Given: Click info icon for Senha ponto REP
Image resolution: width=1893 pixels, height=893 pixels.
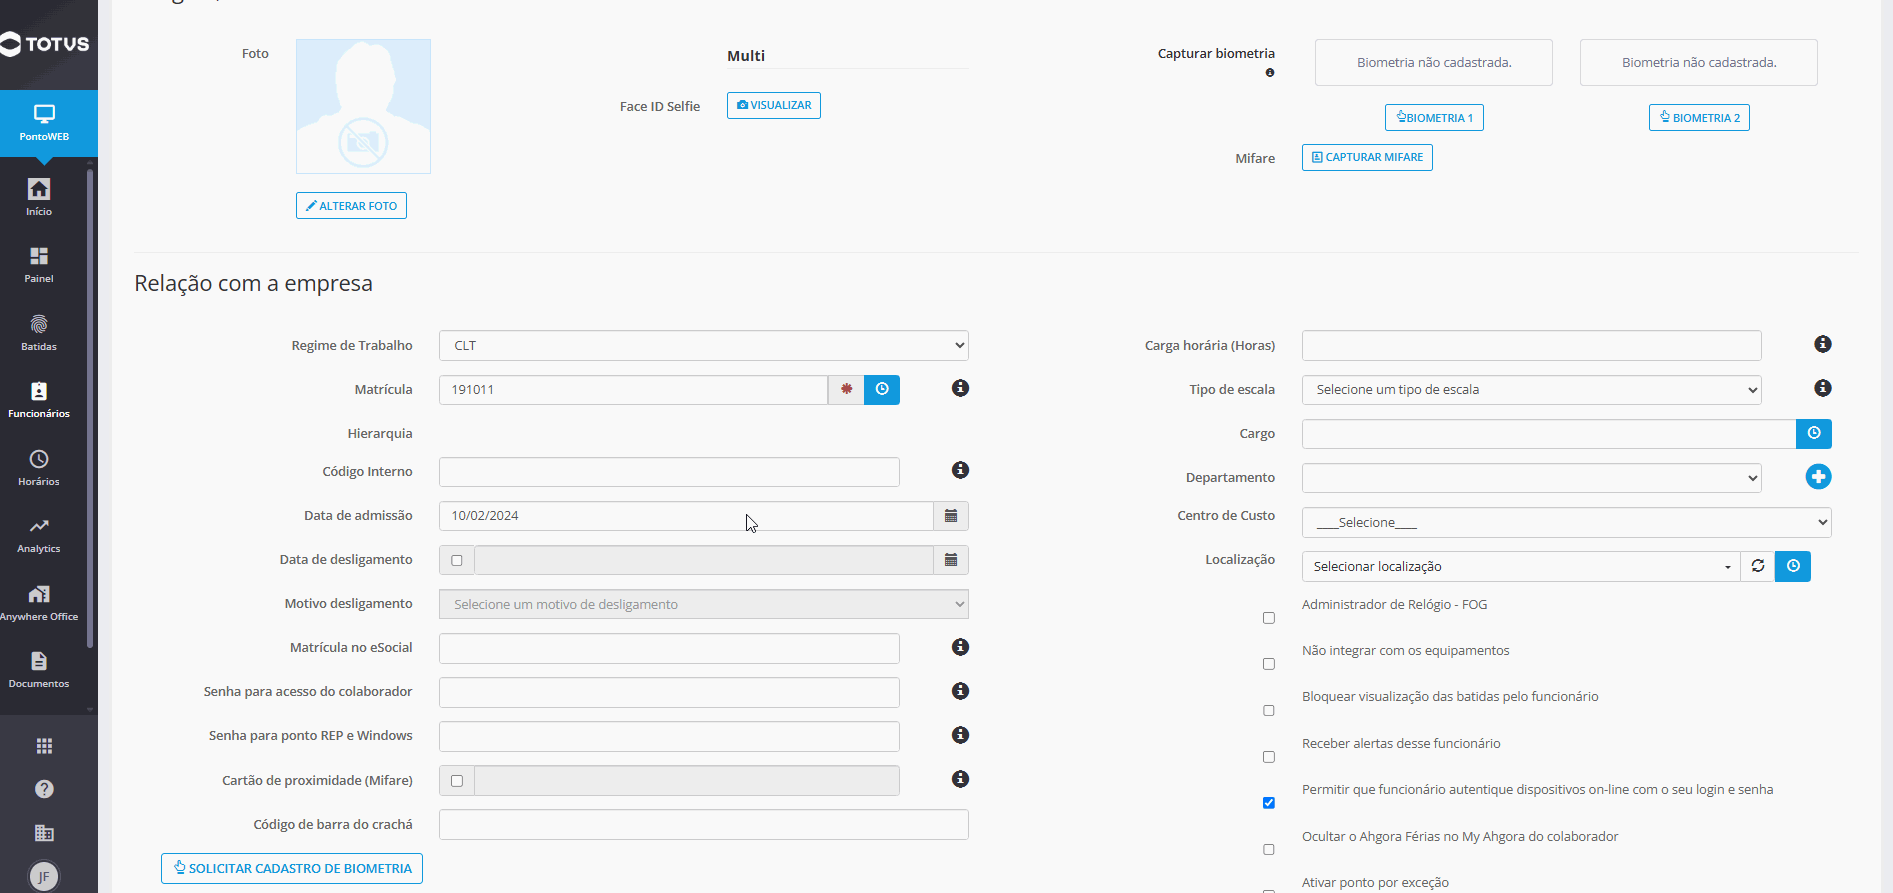Looking at the screenshot, I should (x=960, y=735).
